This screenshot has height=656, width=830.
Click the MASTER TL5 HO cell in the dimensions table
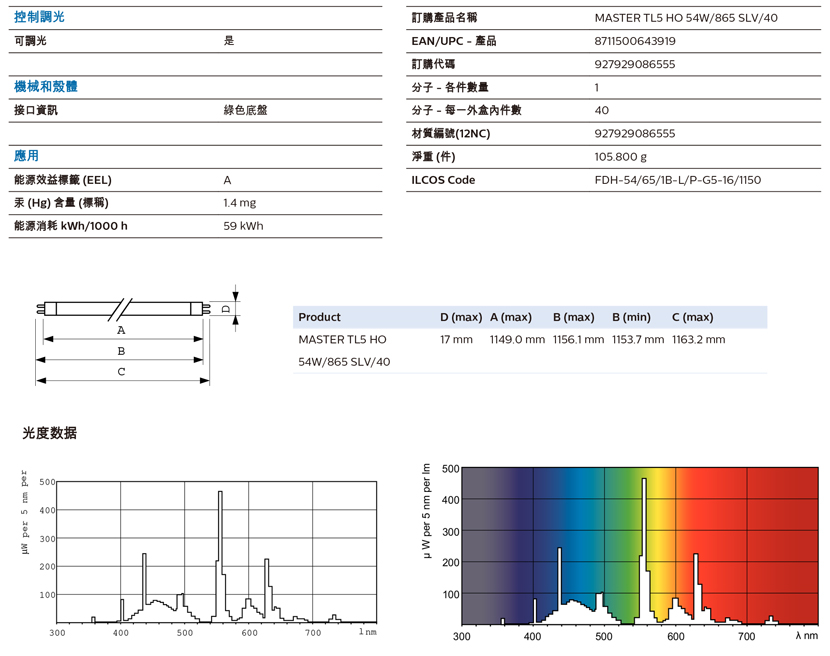(x=344, y=351)
